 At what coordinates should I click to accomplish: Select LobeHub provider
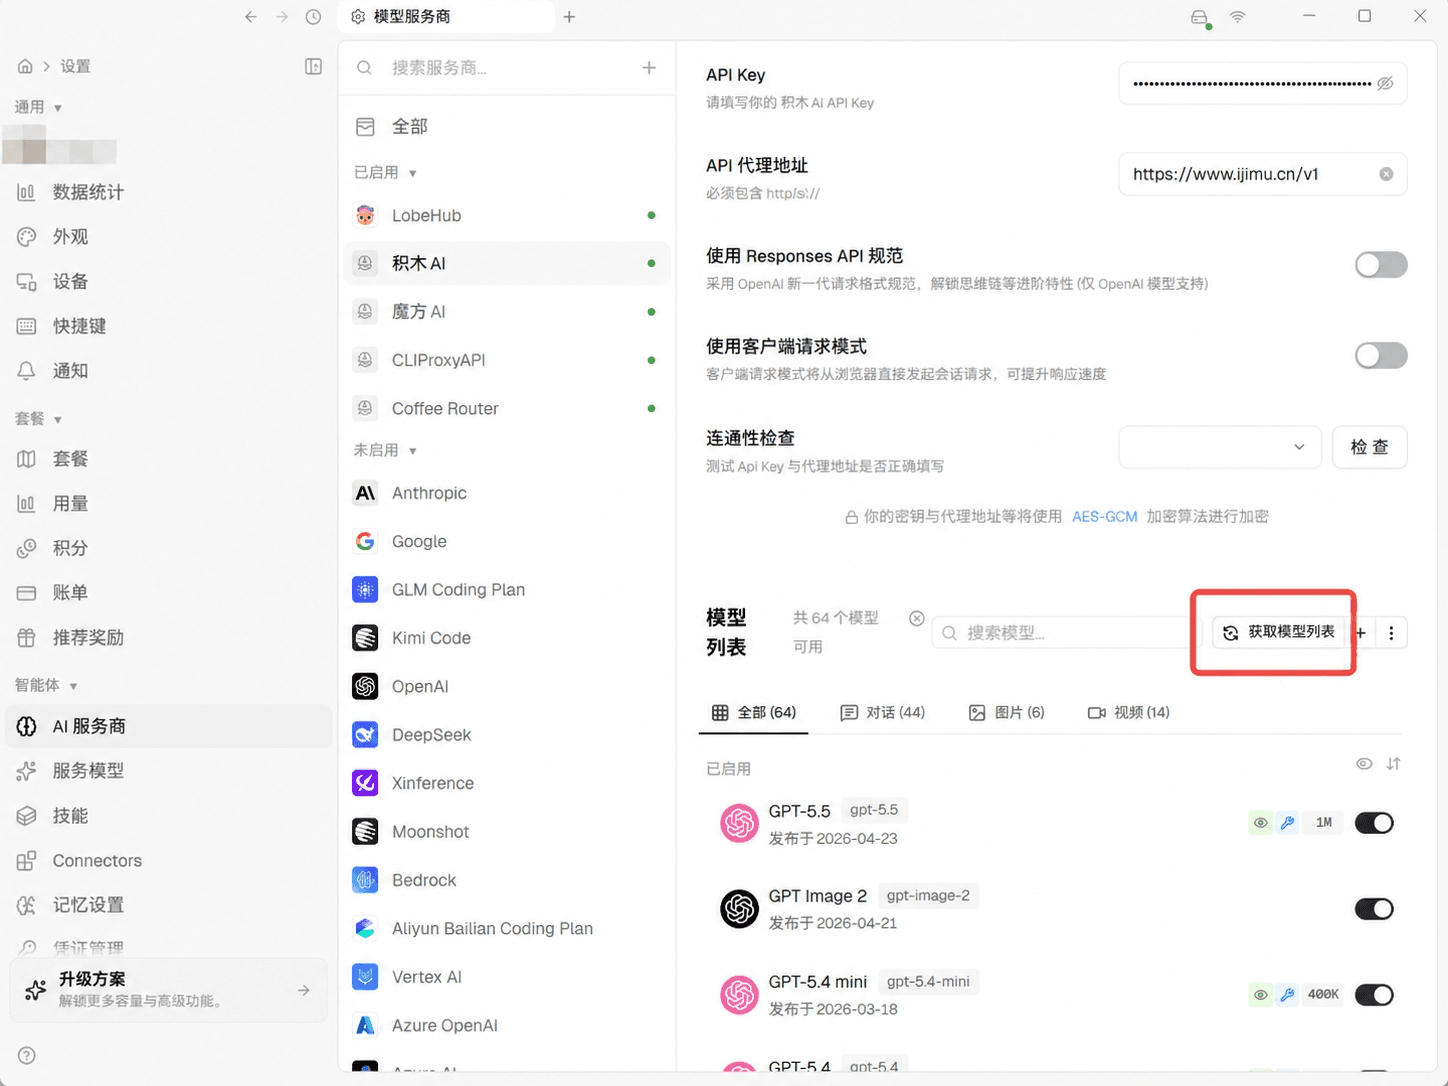[507, 215]
